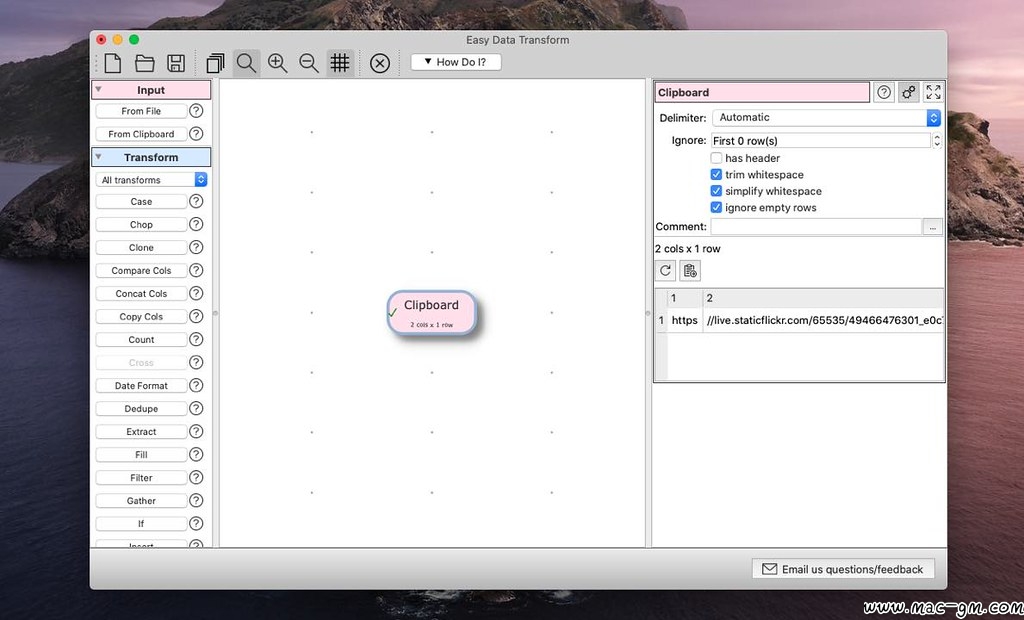Open help for From File
The width and height of the screenshot is (1024, 620).
196,111
